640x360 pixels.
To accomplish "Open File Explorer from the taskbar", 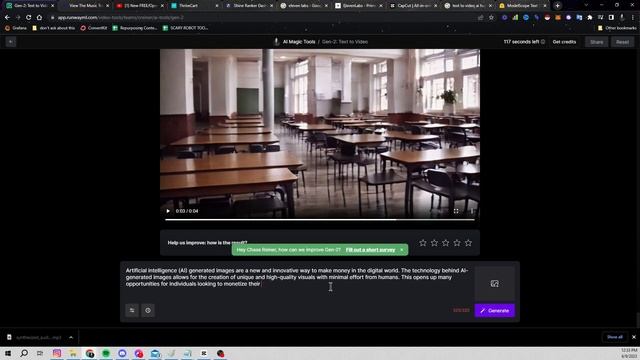I will point(73,353).
